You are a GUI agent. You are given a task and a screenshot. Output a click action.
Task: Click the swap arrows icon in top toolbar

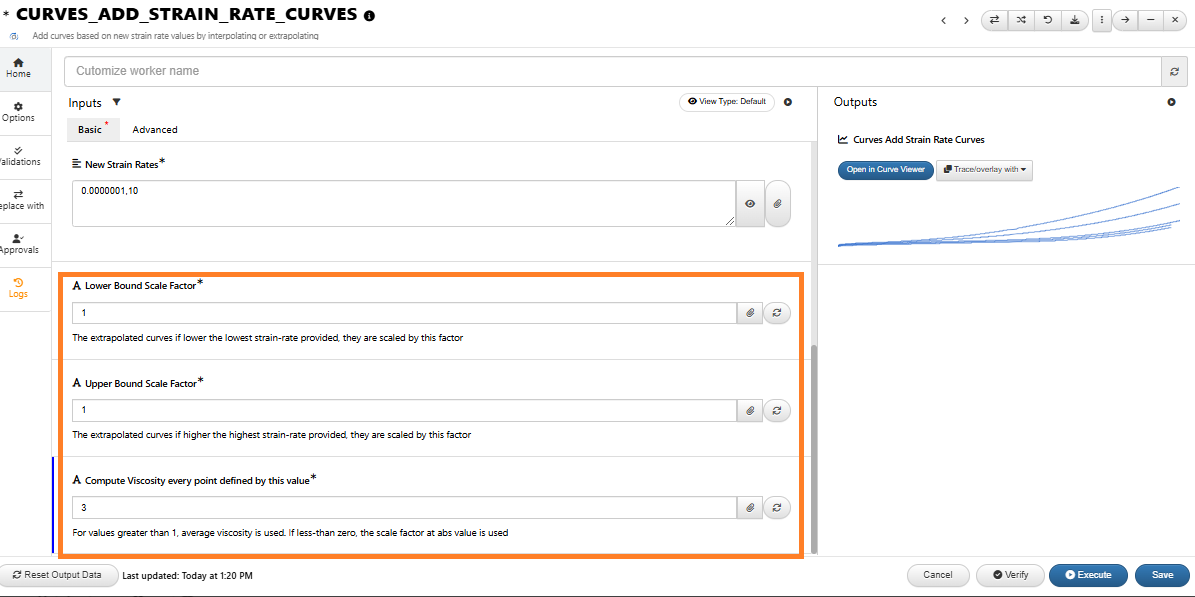(994, 20)
